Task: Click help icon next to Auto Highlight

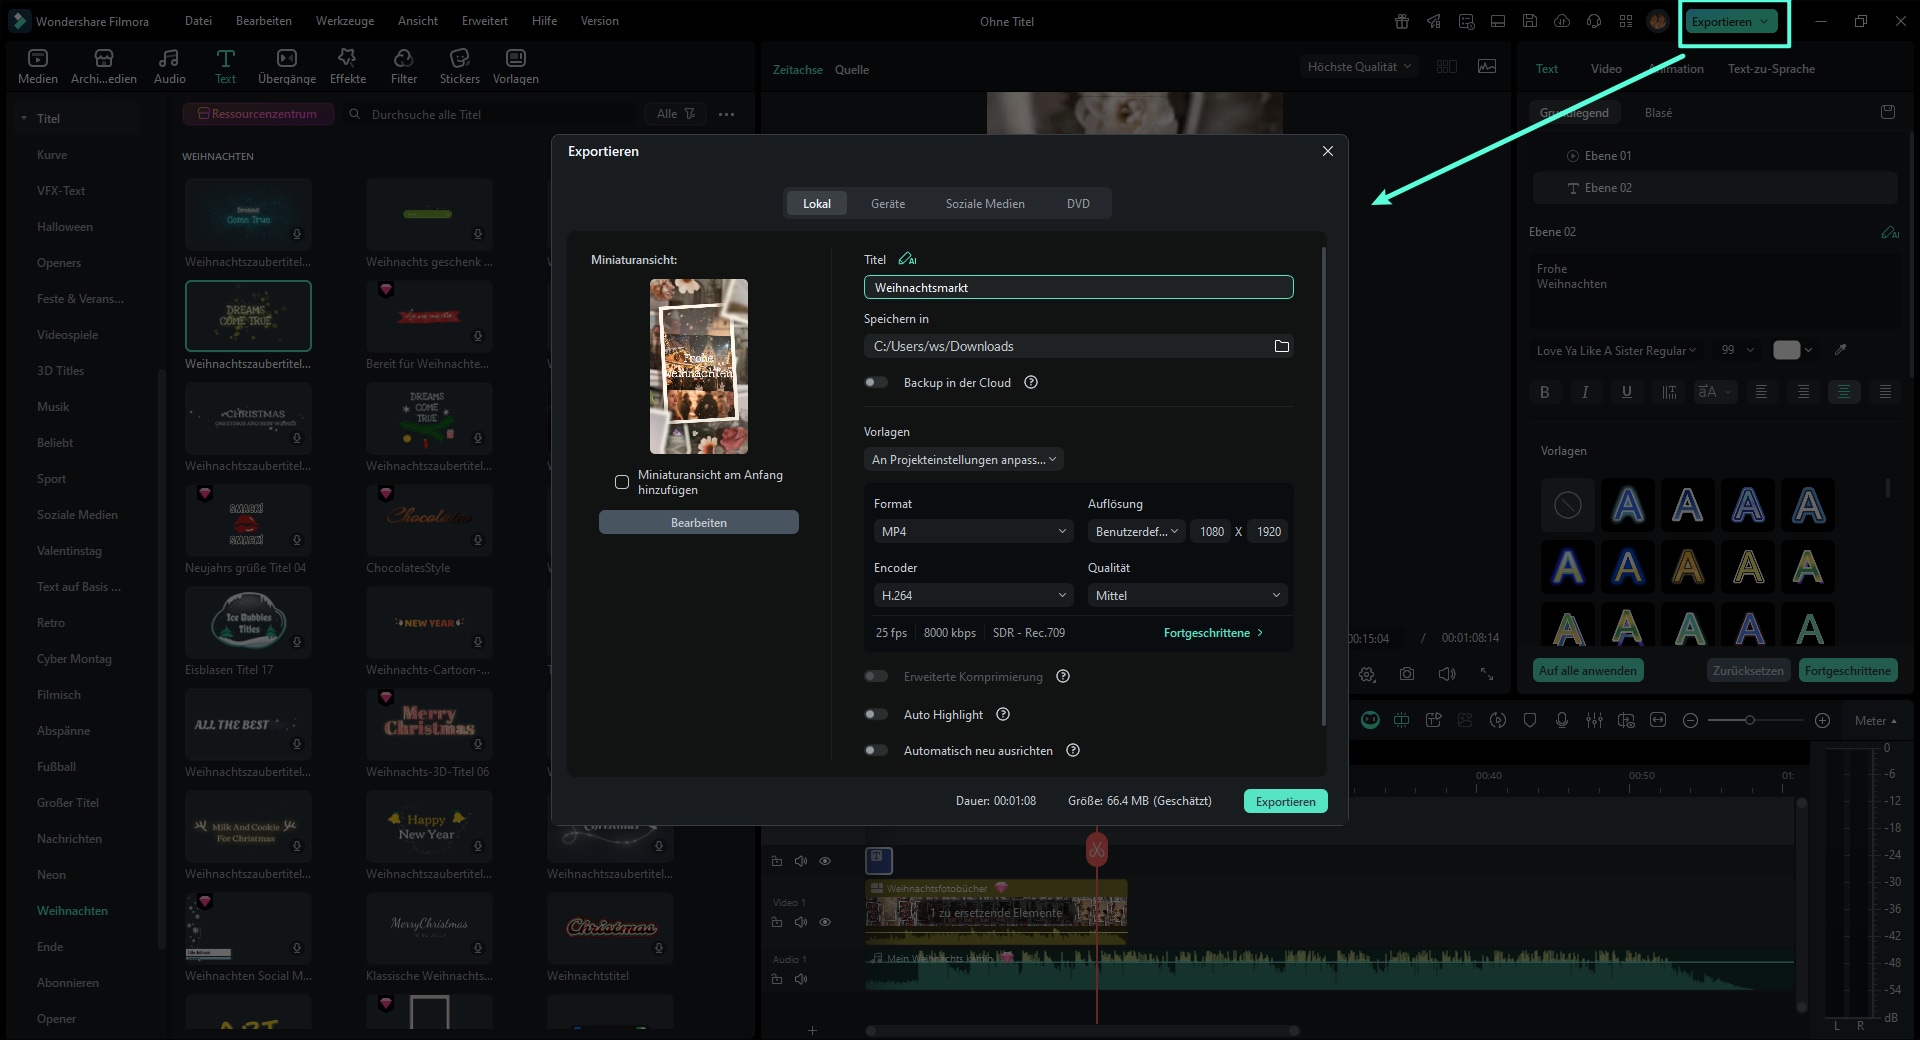Action: (1003, 714)
